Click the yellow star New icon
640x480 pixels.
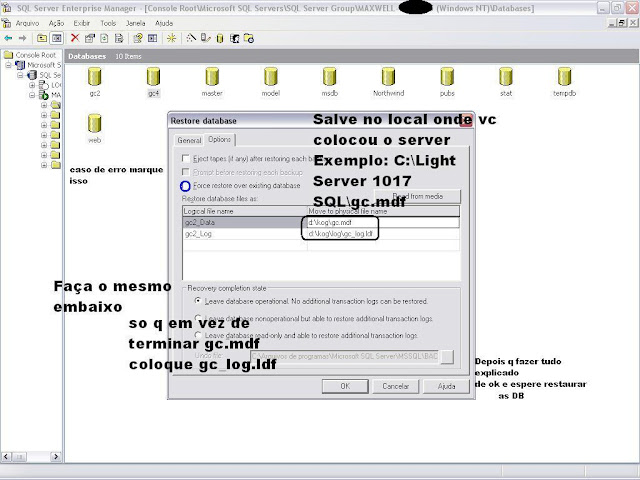[x=171, y=38]
